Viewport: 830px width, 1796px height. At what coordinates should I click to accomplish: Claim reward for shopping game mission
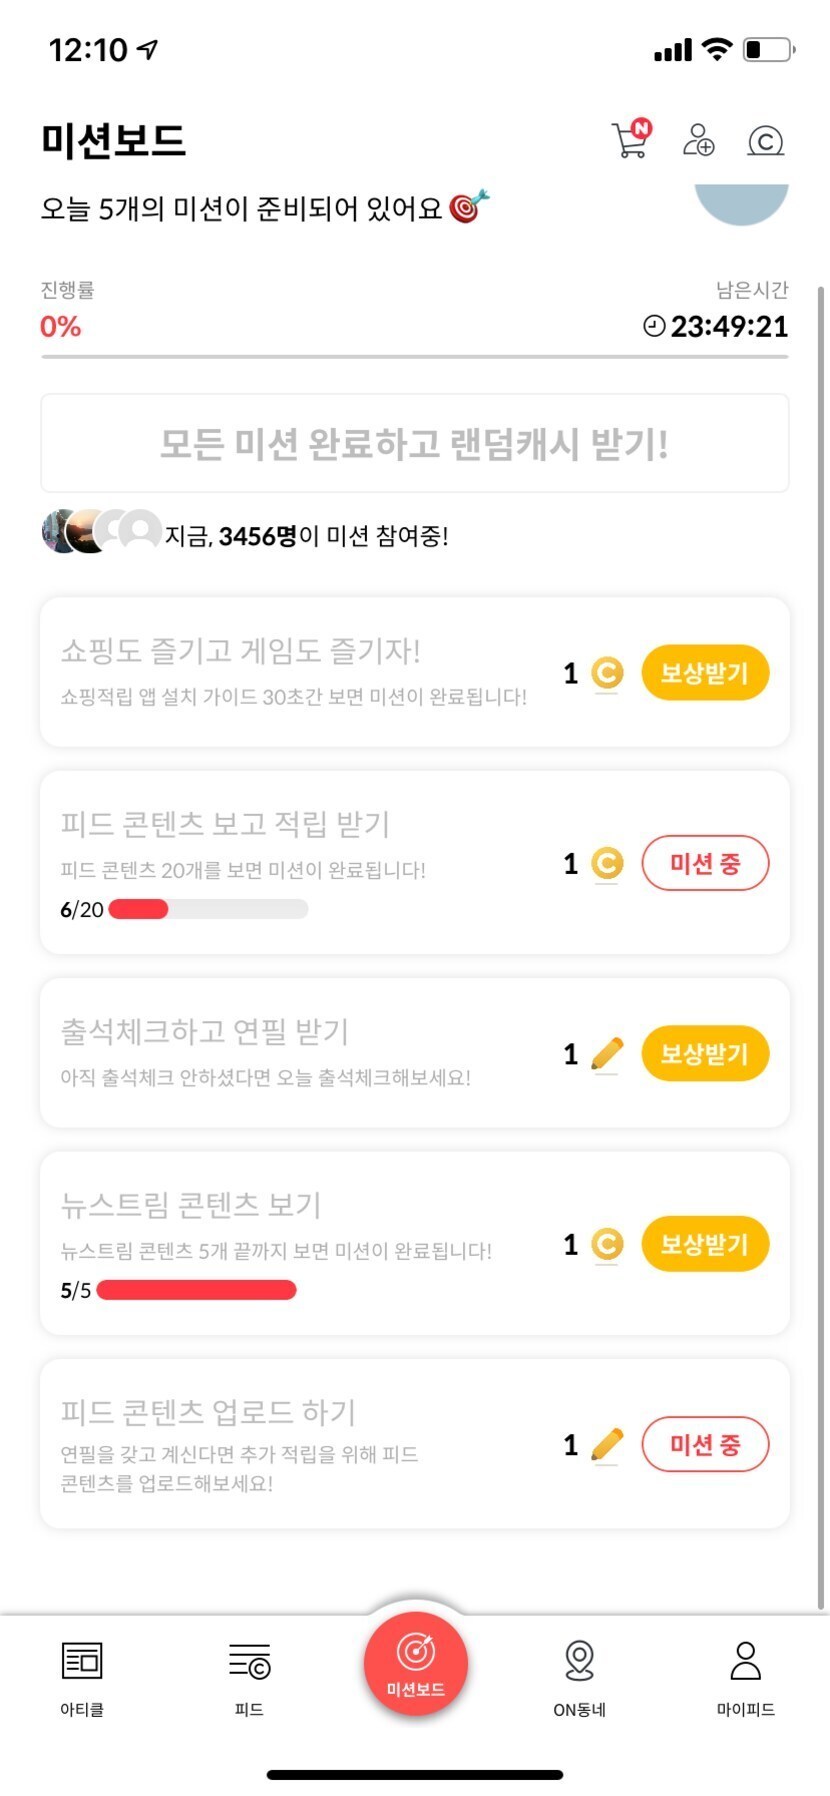tap(705, 673)
